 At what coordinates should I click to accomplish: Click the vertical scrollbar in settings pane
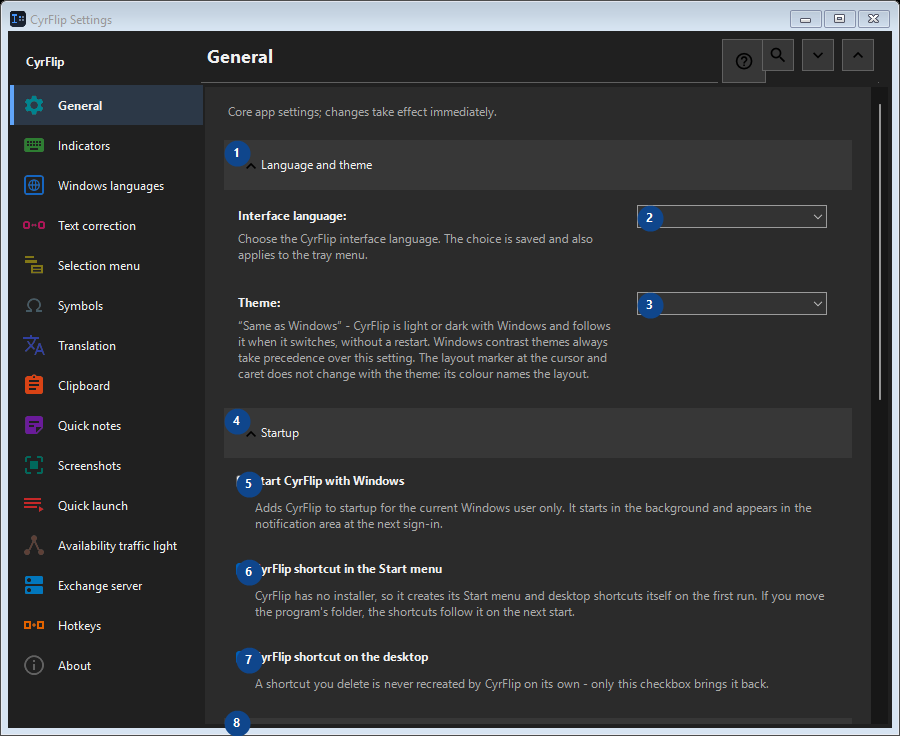880,251
